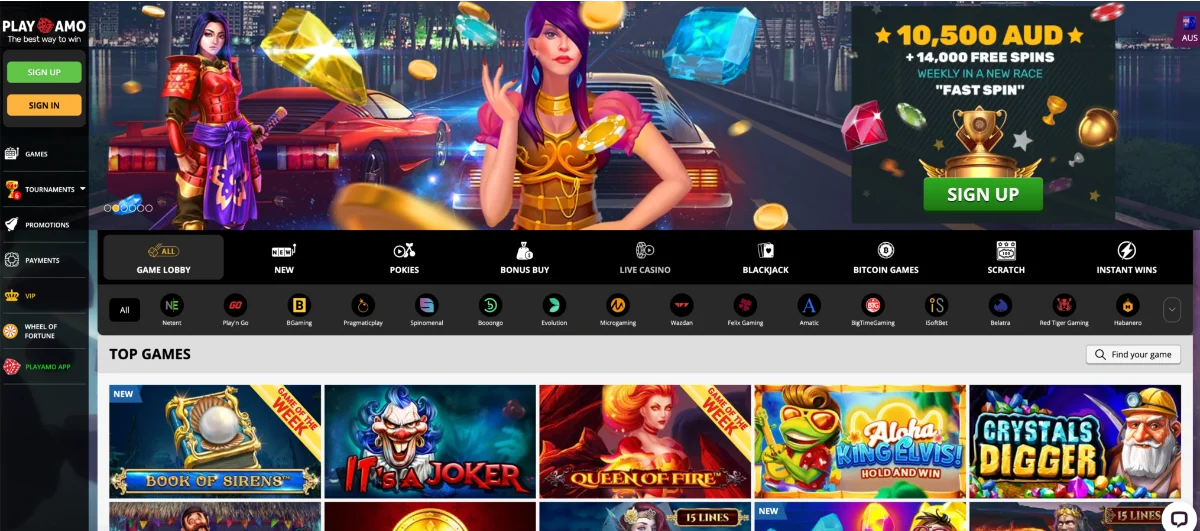
Task: Filter by Felix Gaming provider icon
Action: tap(745, 305)
